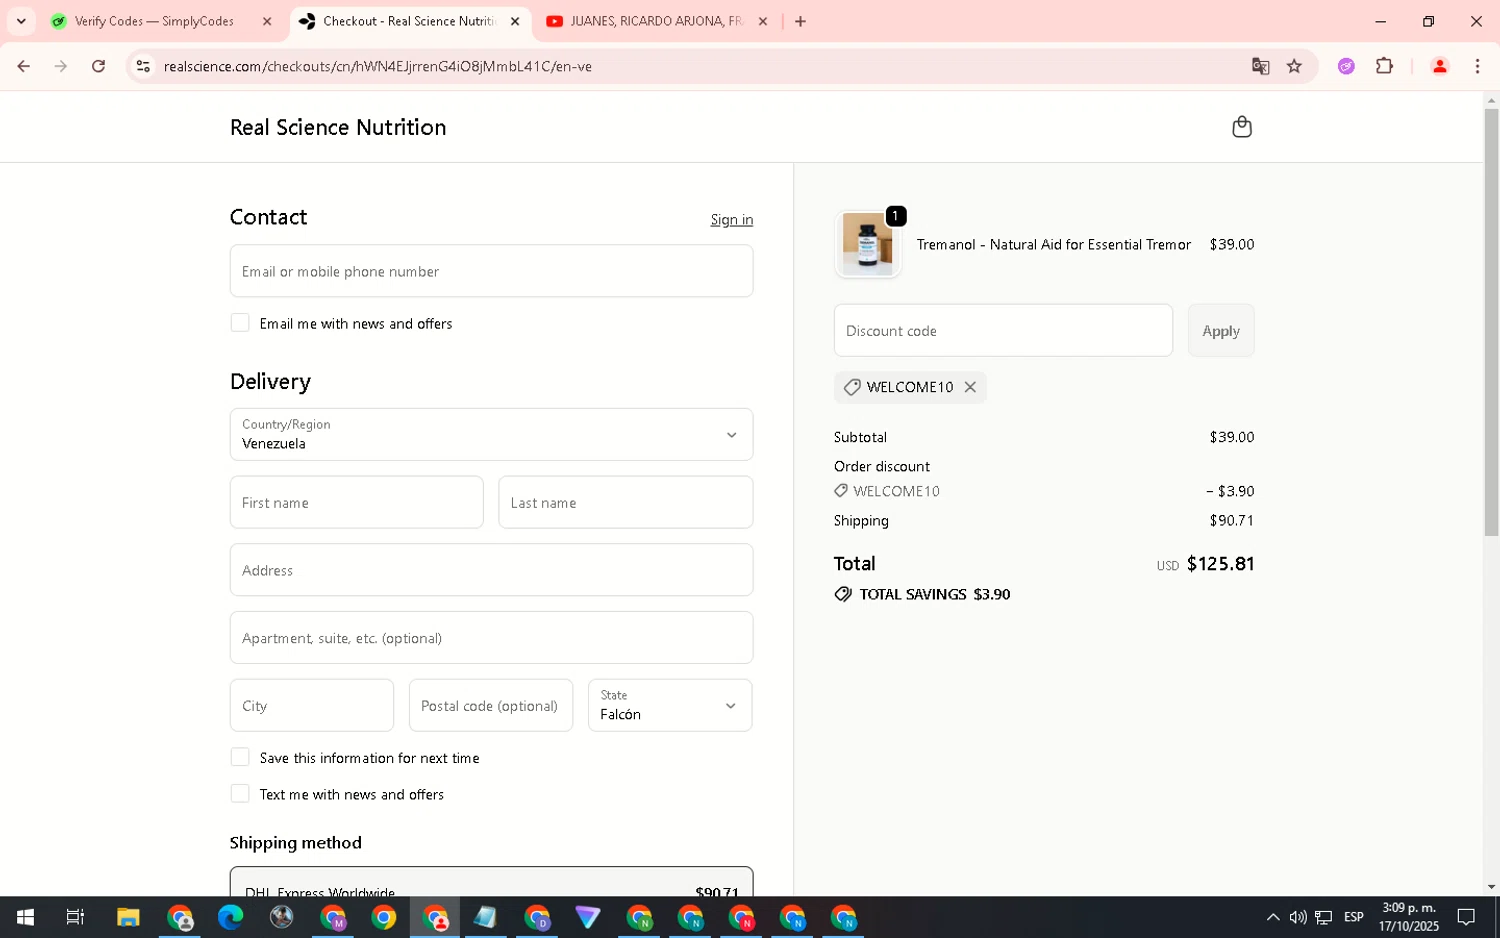
Task: Click the Tremanol - Natural Aid product name
Action: click(x=1053, y=244)
